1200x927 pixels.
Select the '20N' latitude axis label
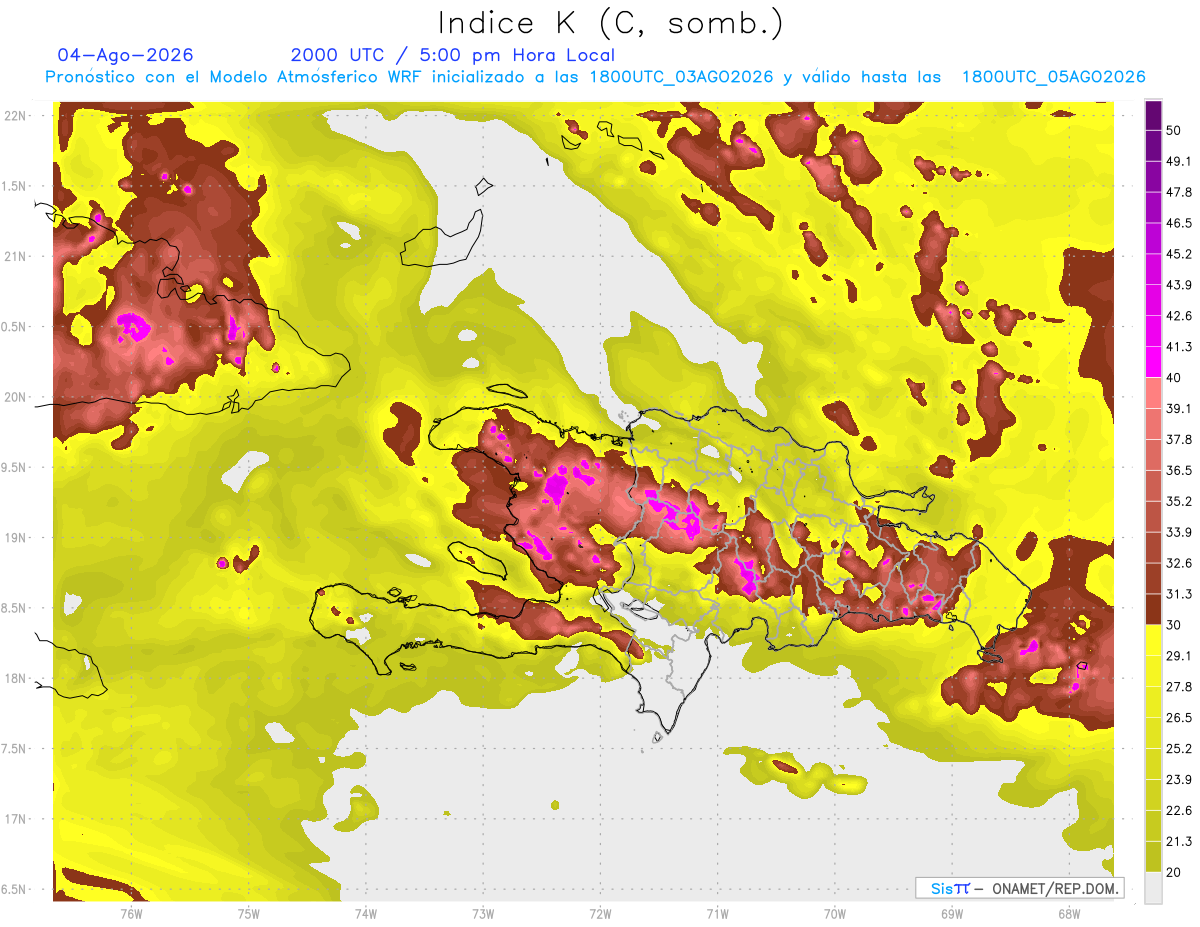(x=16, y=397)
